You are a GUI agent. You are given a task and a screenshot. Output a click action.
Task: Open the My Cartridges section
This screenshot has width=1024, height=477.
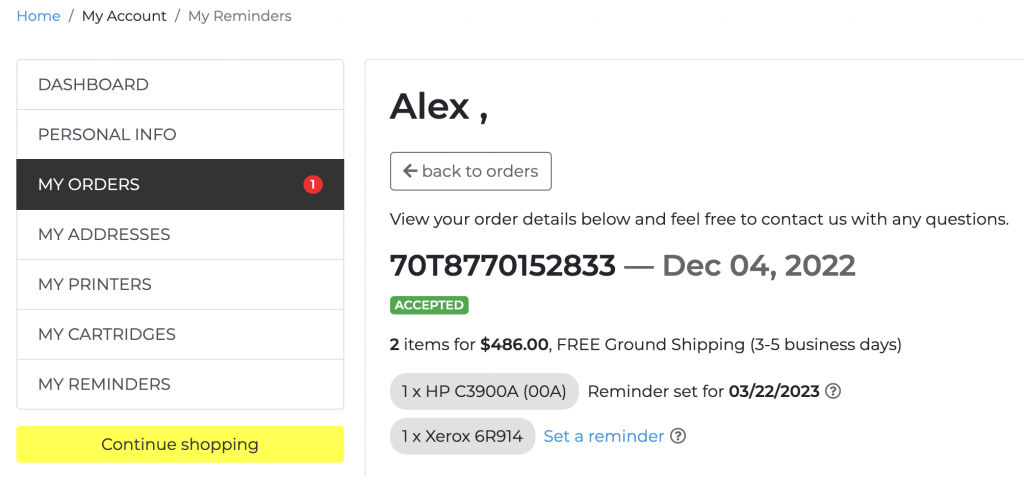point(180,334)
